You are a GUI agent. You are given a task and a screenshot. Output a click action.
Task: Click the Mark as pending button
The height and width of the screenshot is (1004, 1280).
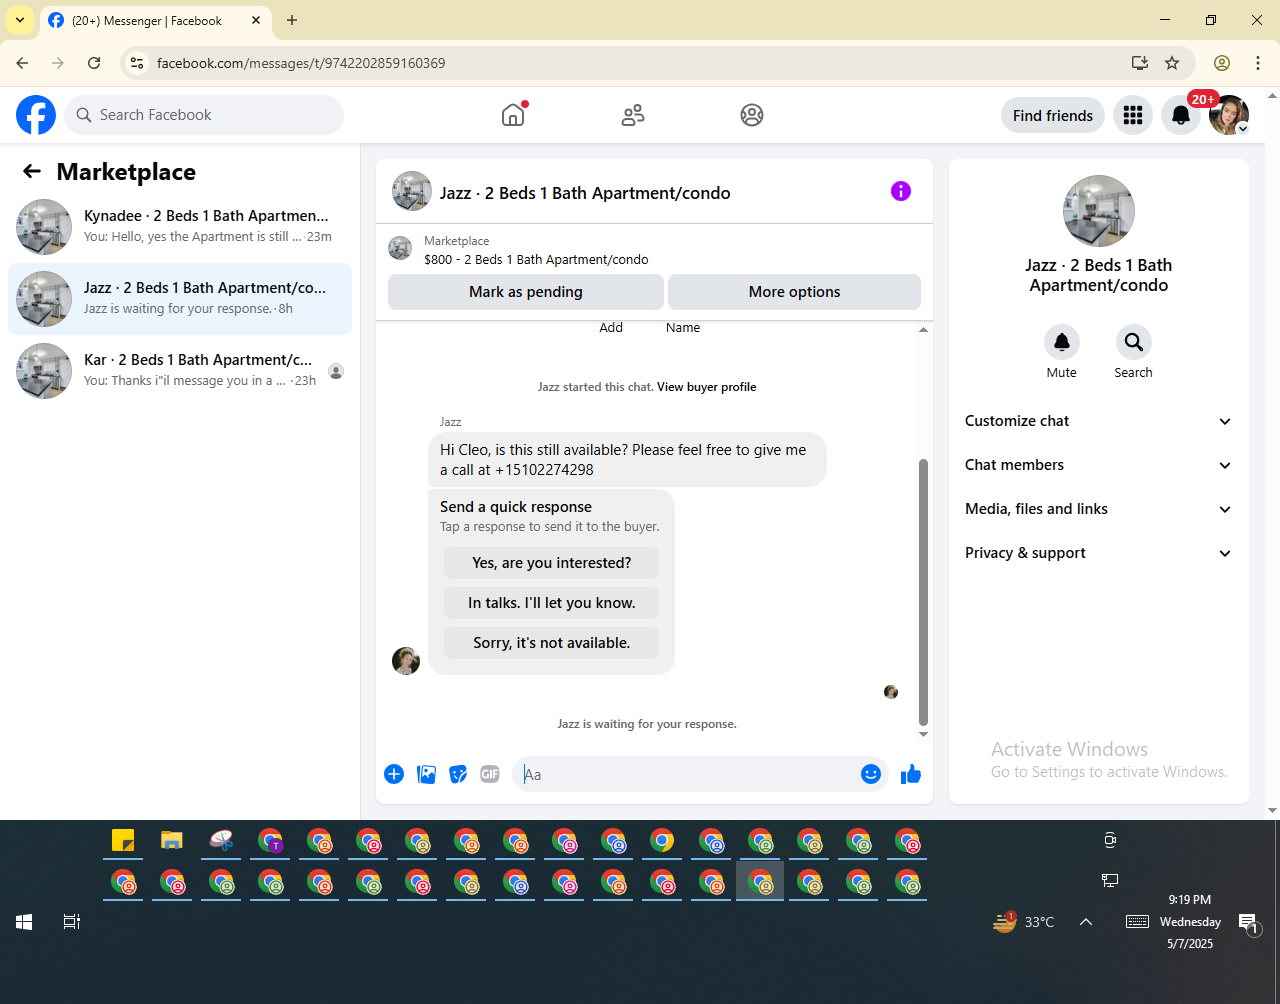pyautogui.click(x=526, y=292)
